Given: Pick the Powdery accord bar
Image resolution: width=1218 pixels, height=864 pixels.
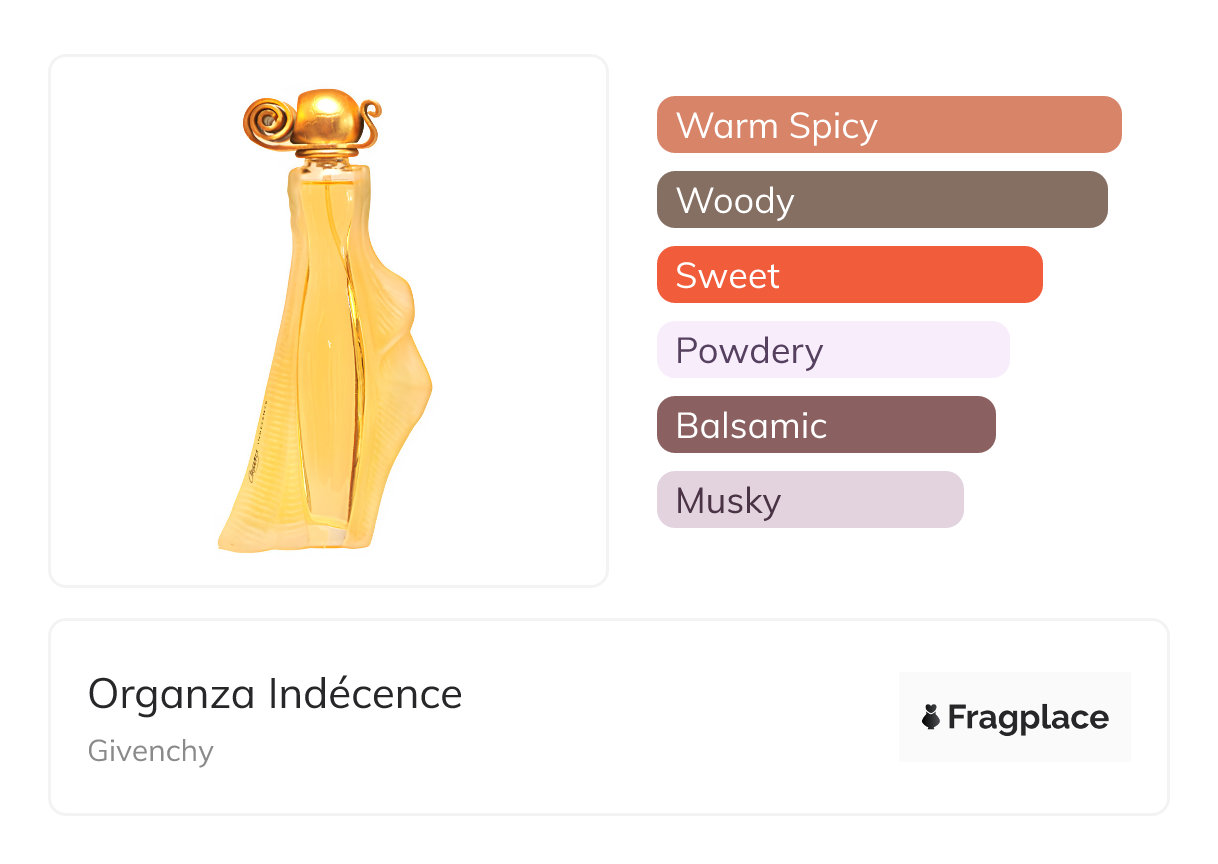Looking at the screenshot, I should tap(833, 350).
